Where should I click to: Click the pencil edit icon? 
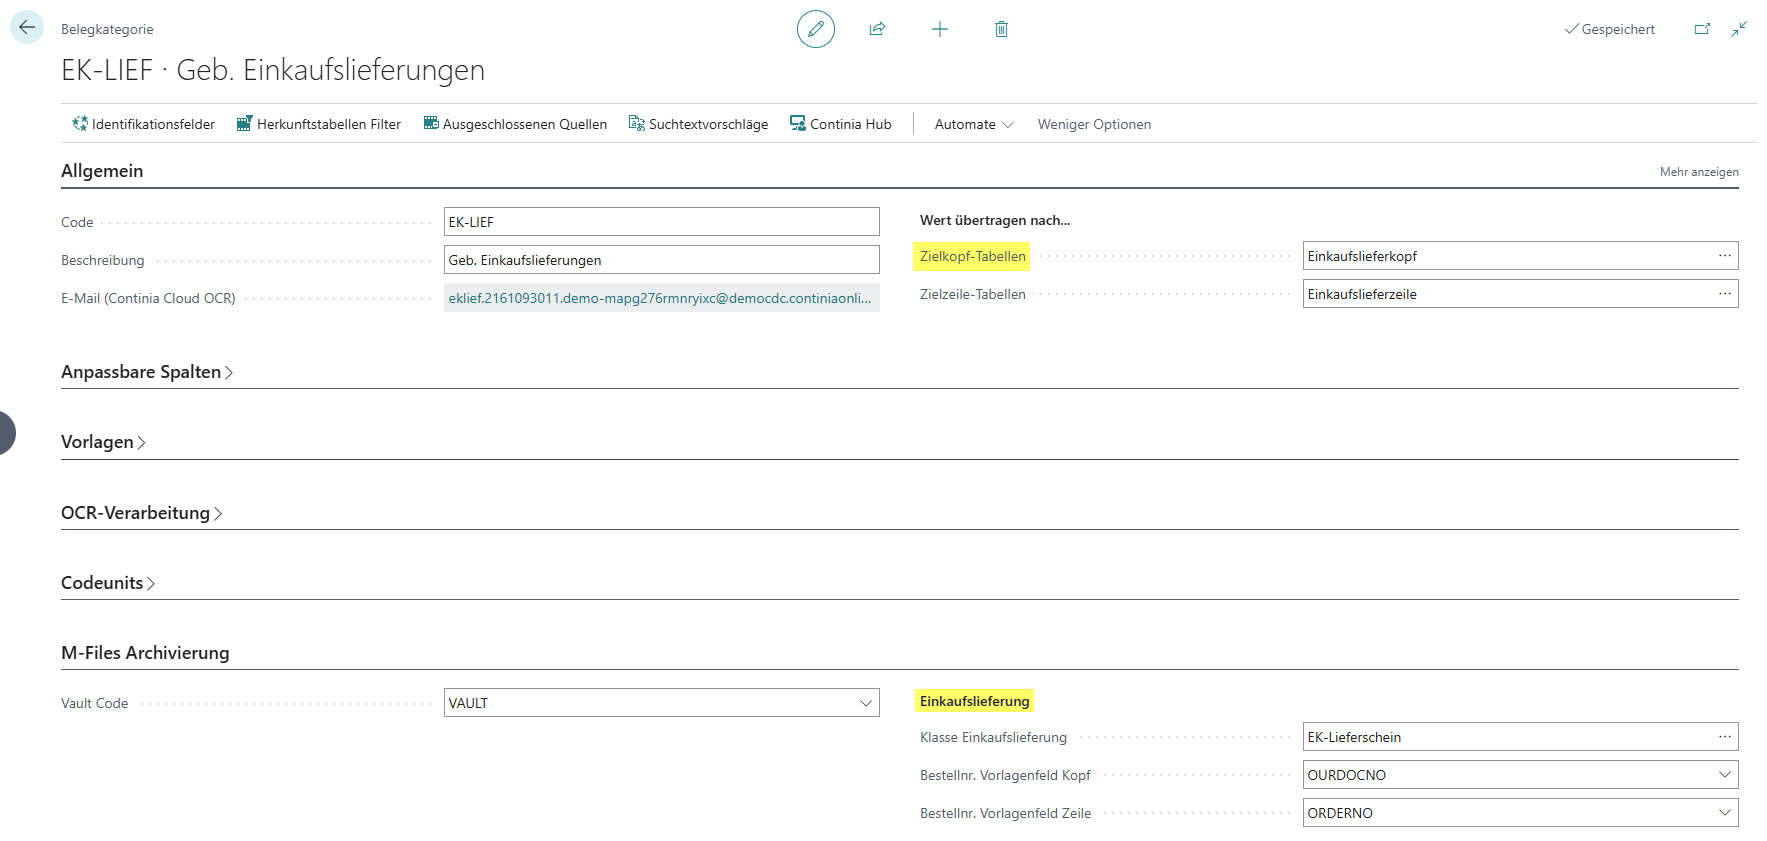(x=816, y=29)
